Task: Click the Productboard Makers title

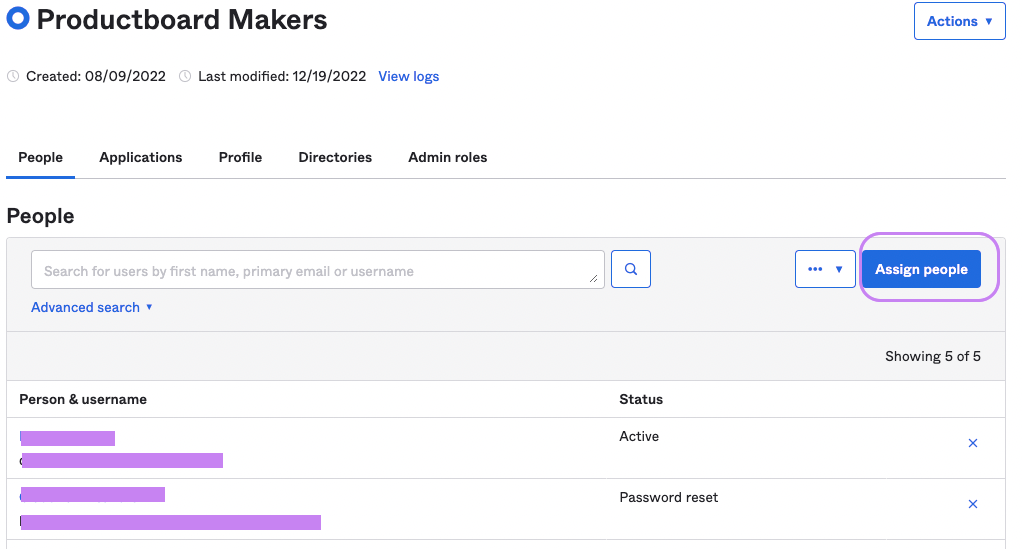Action: (x=182, y=20)
